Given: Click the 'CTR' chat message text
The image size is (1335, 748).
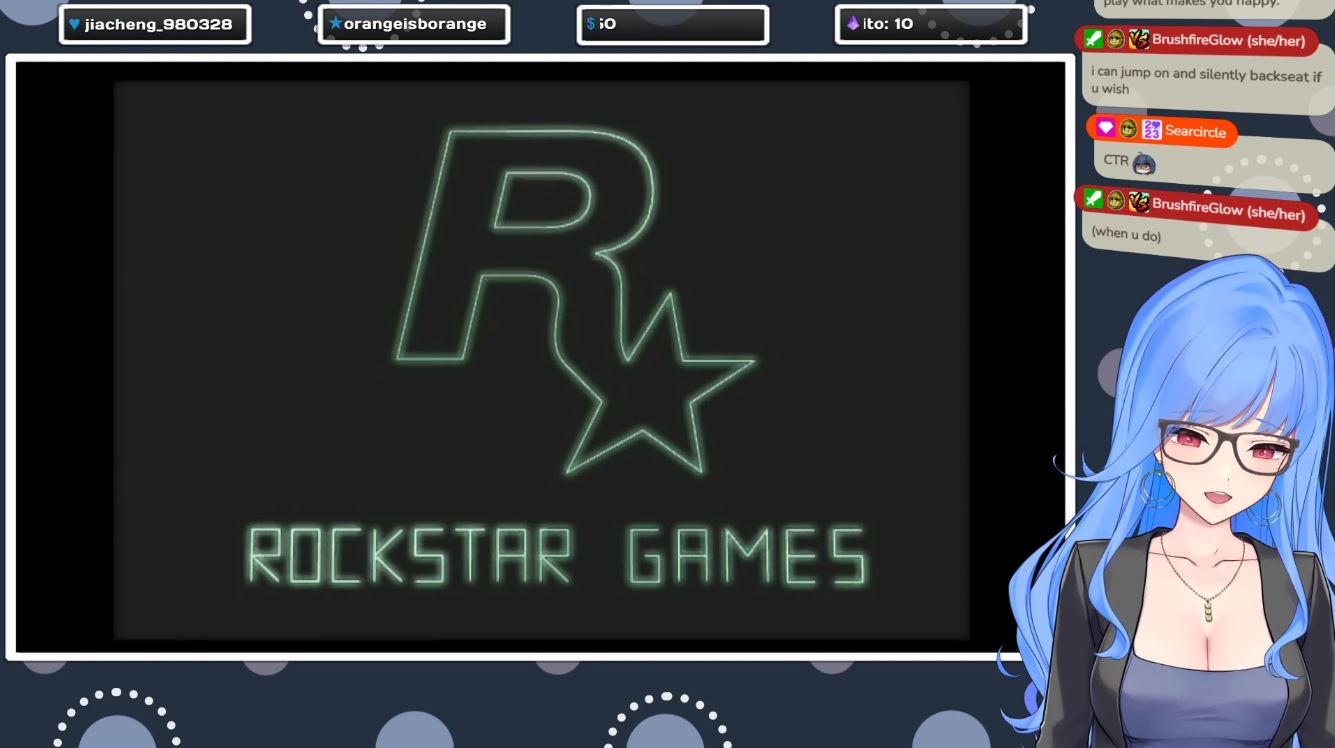Looking at the screenshot, I should tap(1116, 160).
